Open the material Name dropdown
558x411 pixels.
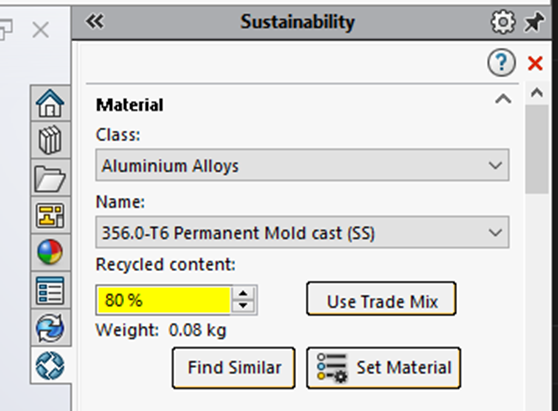pyautogui.click(x=302, y=232)
